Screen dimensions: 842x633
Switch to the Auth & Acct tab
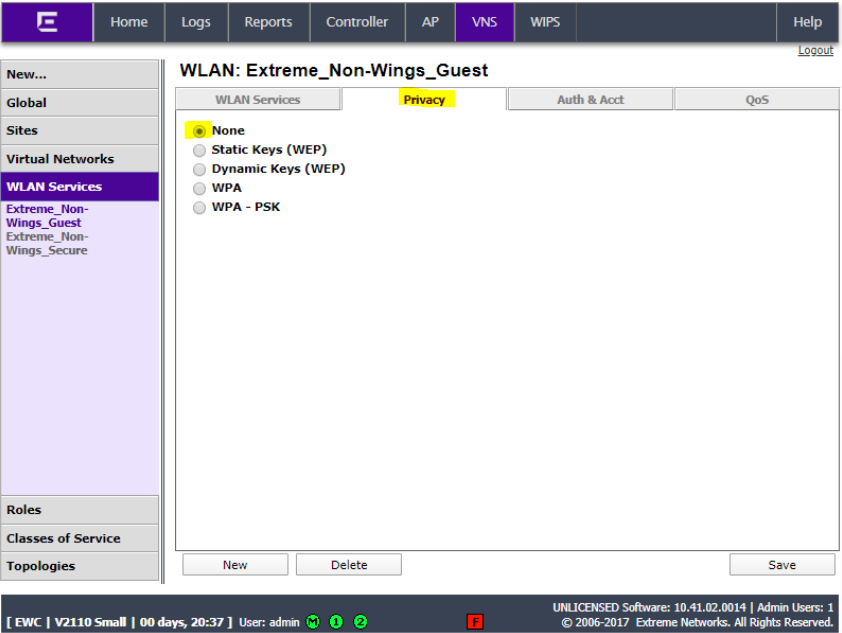pos(590,100)
